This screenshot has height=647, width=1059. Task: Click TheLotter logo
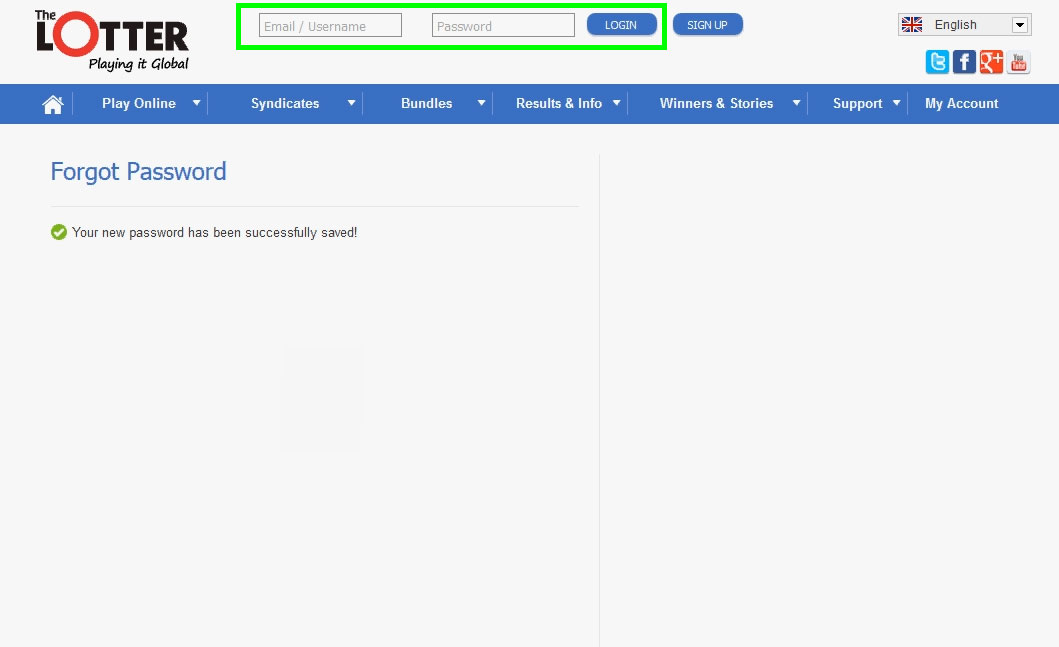coord(112,41)
